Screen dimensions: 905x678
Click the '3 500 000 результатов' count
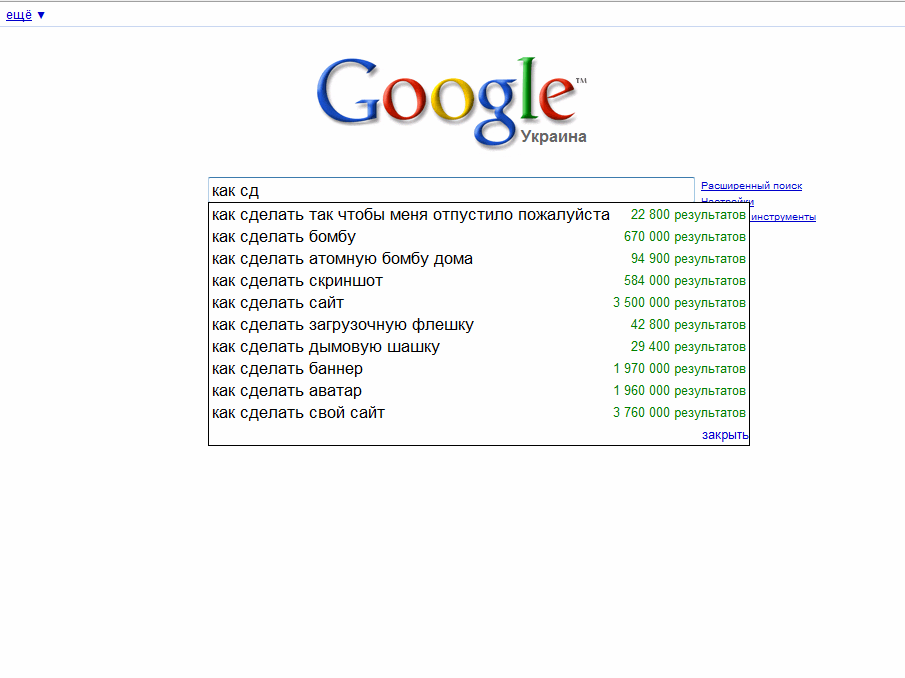click(679, 302)
